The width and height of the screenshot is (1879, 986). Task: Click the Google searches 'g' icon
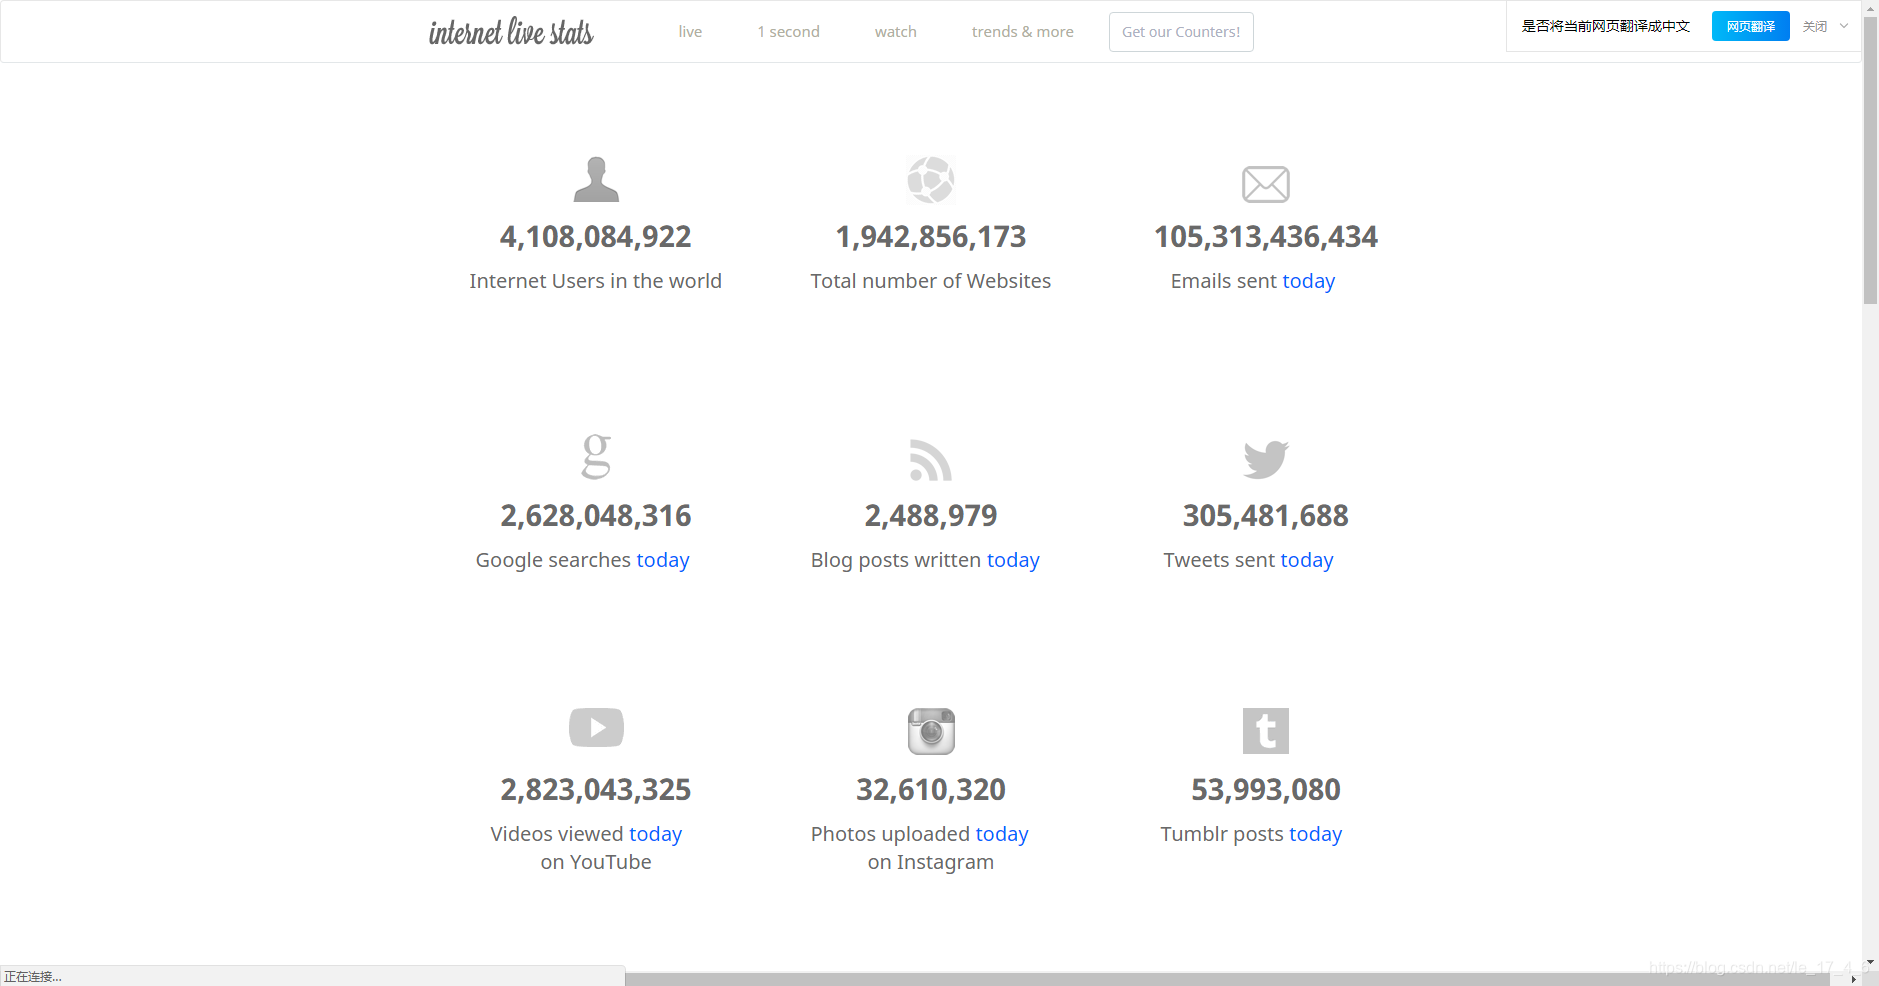(x=596, y=456)
